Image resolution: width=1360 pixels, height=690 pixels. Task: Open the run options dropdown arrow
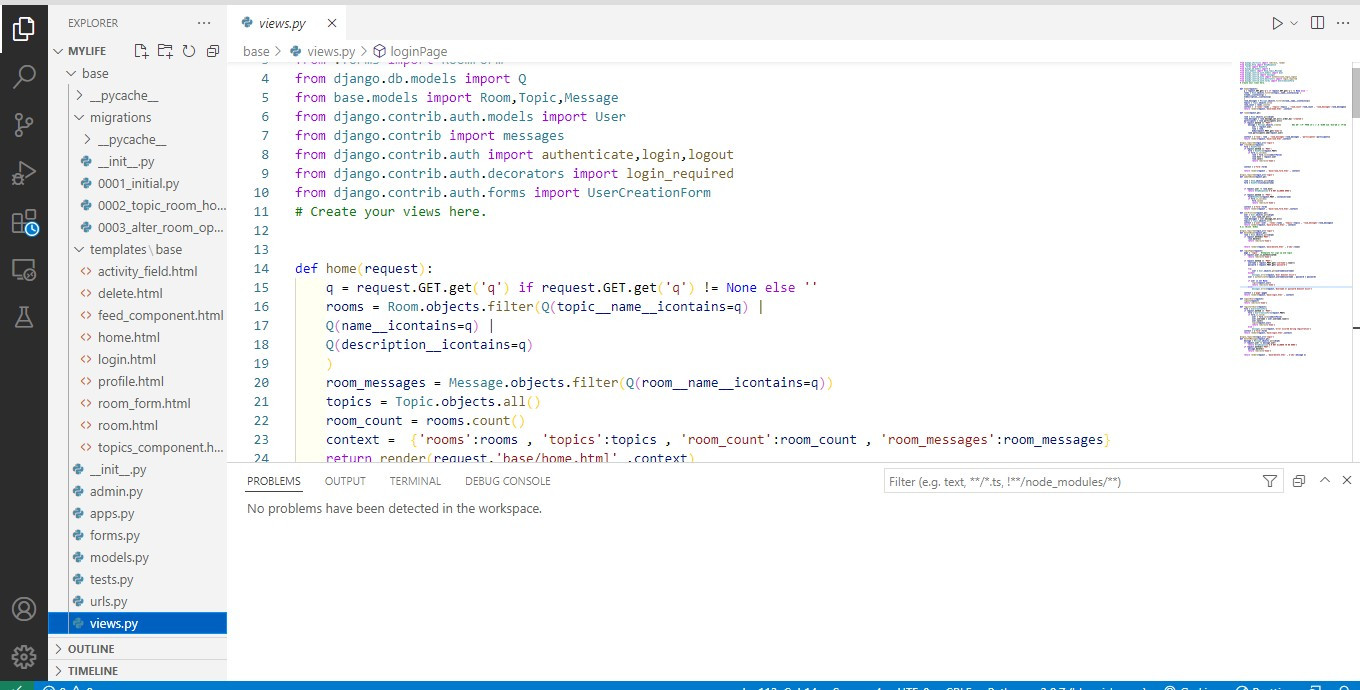1294,23
